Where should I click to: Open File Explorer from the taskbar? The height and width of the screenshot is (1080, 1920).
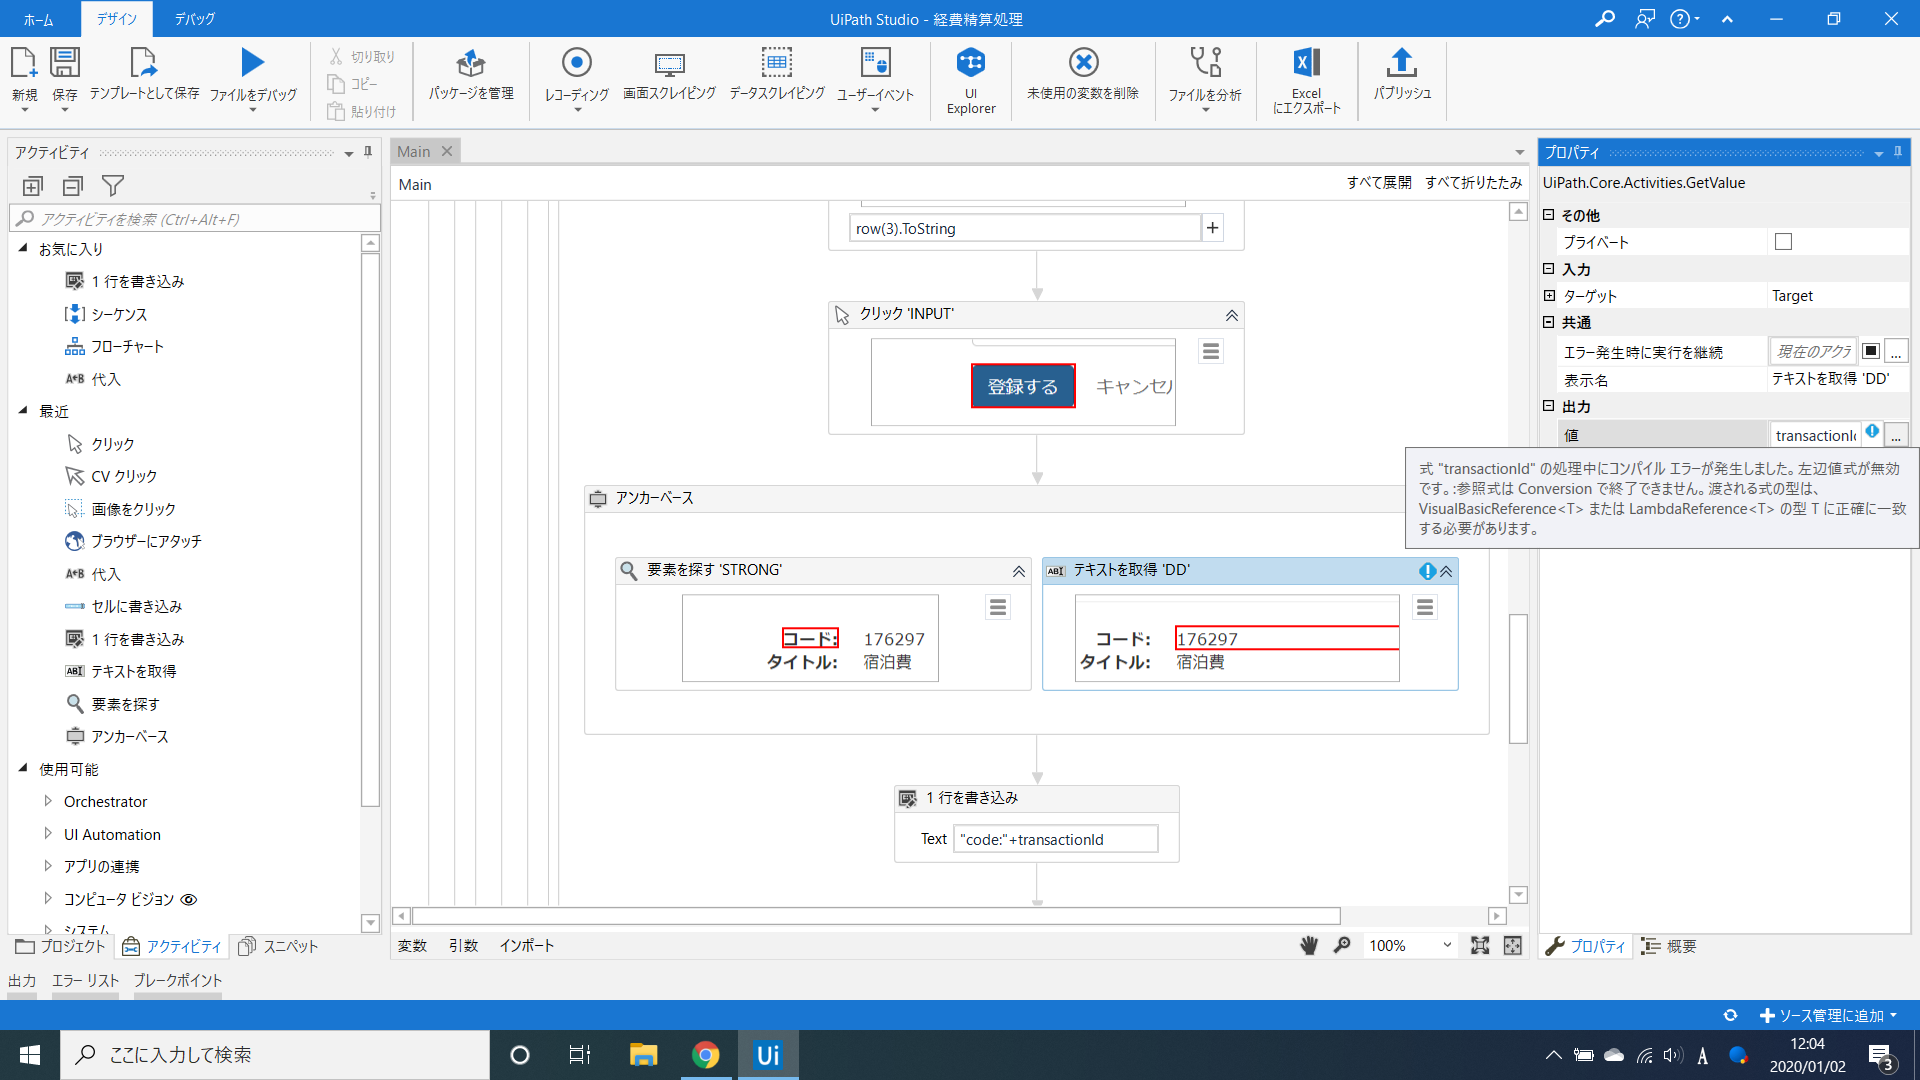pyautogui.click(x=643, y=1055)
